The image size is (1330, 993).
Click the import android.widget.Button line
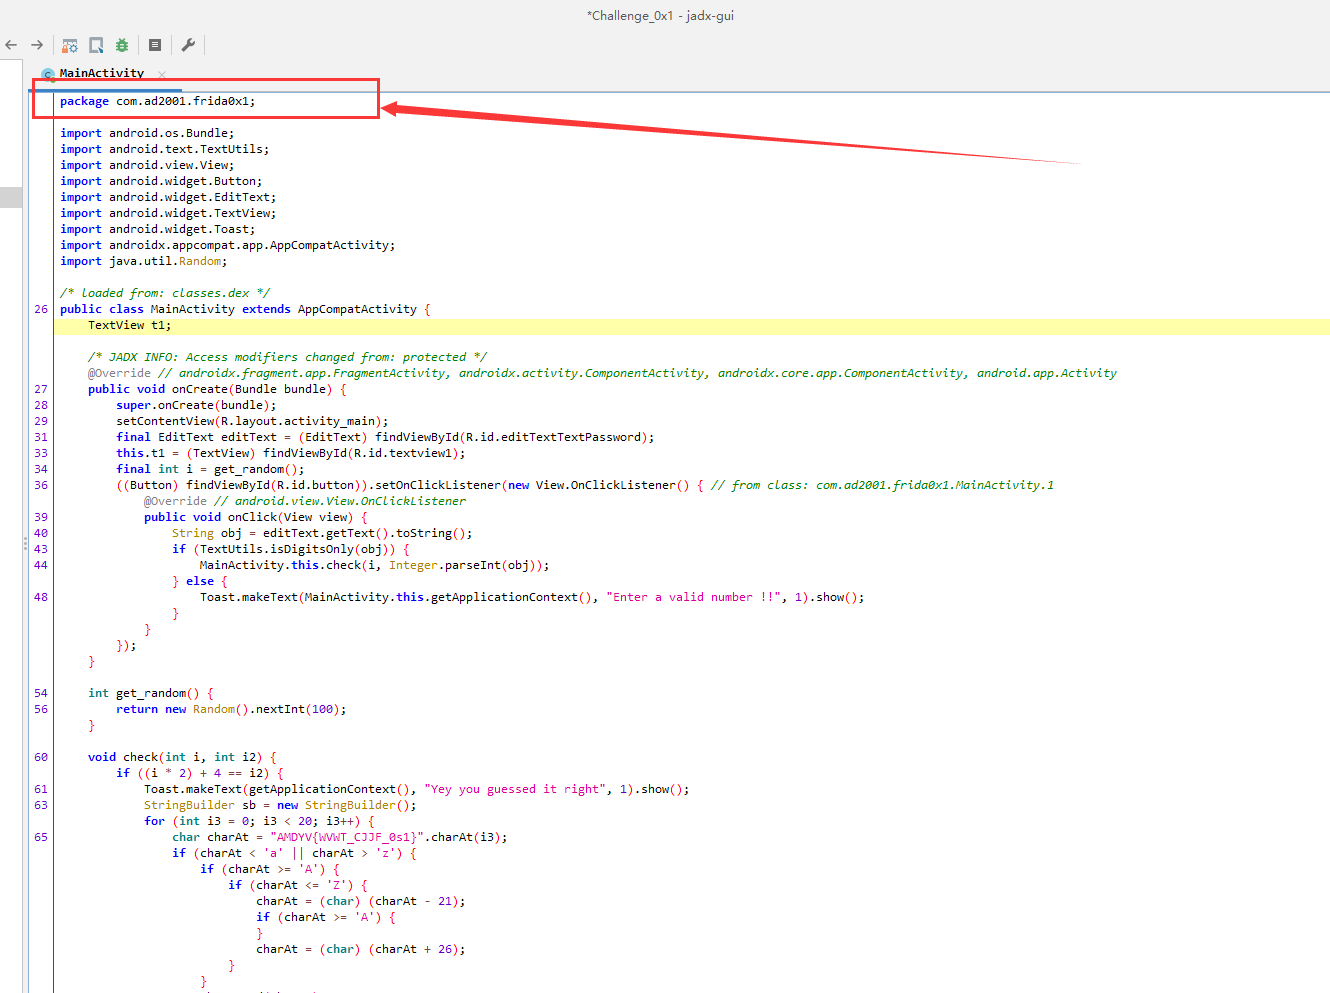click(161, 181)
